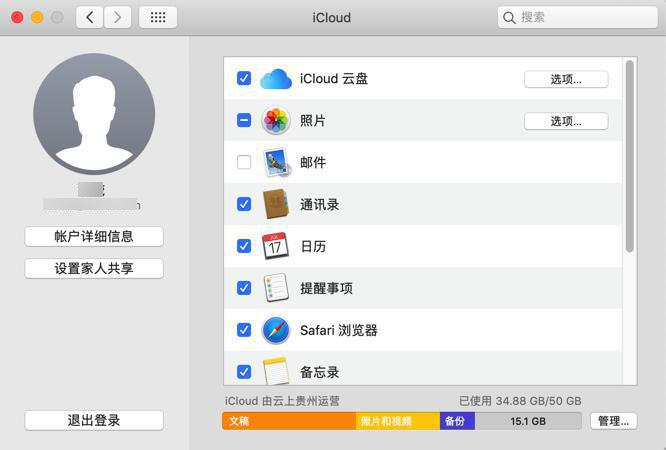Click the Calendar icon showing 17
Screen dimensions: 666x450
(275, 246)
